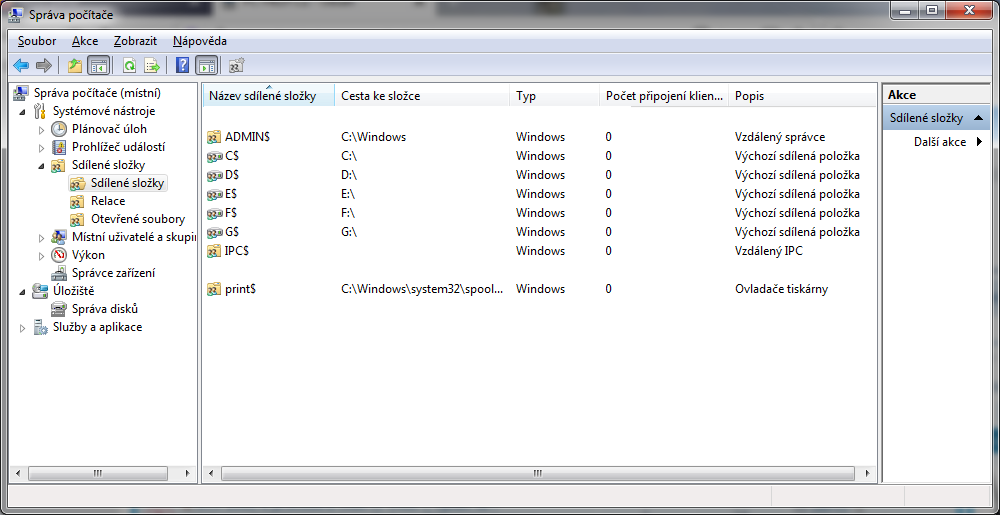The width and height of the screenshot is (1000, 515).
Task: Toggle the console tree pane toolbar button
Action: [x=98, y=65]
